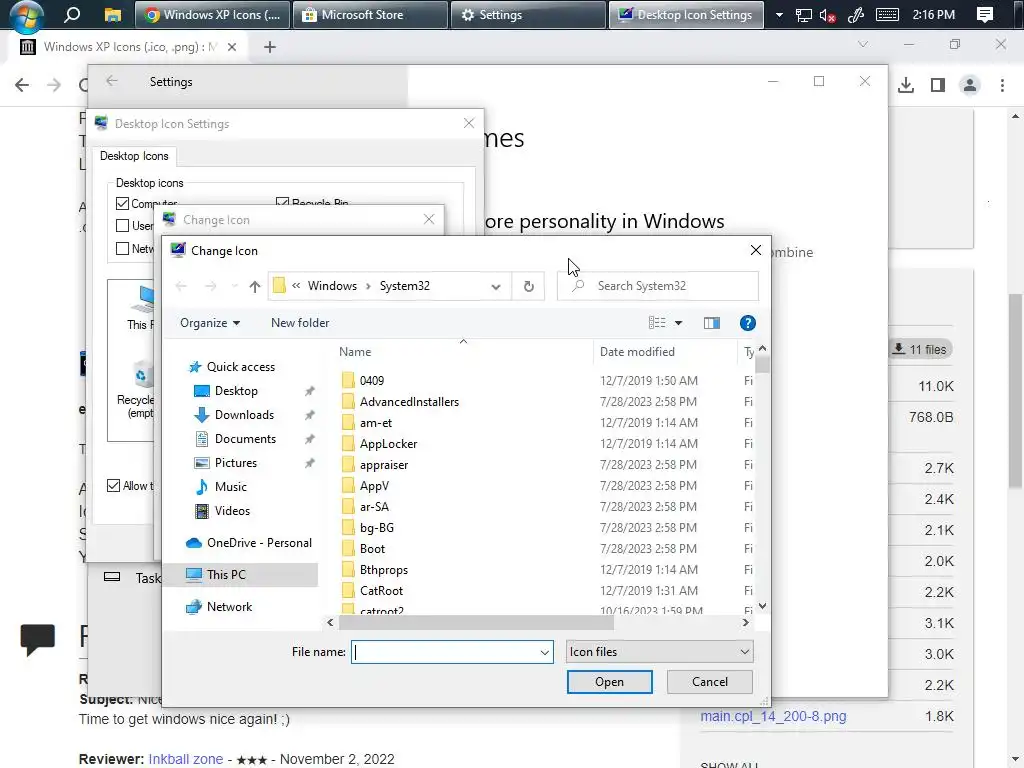Toggle Allow themes to change icons checkbox
The width and height of the screenshot is (1024, 768).
[113, 486]
